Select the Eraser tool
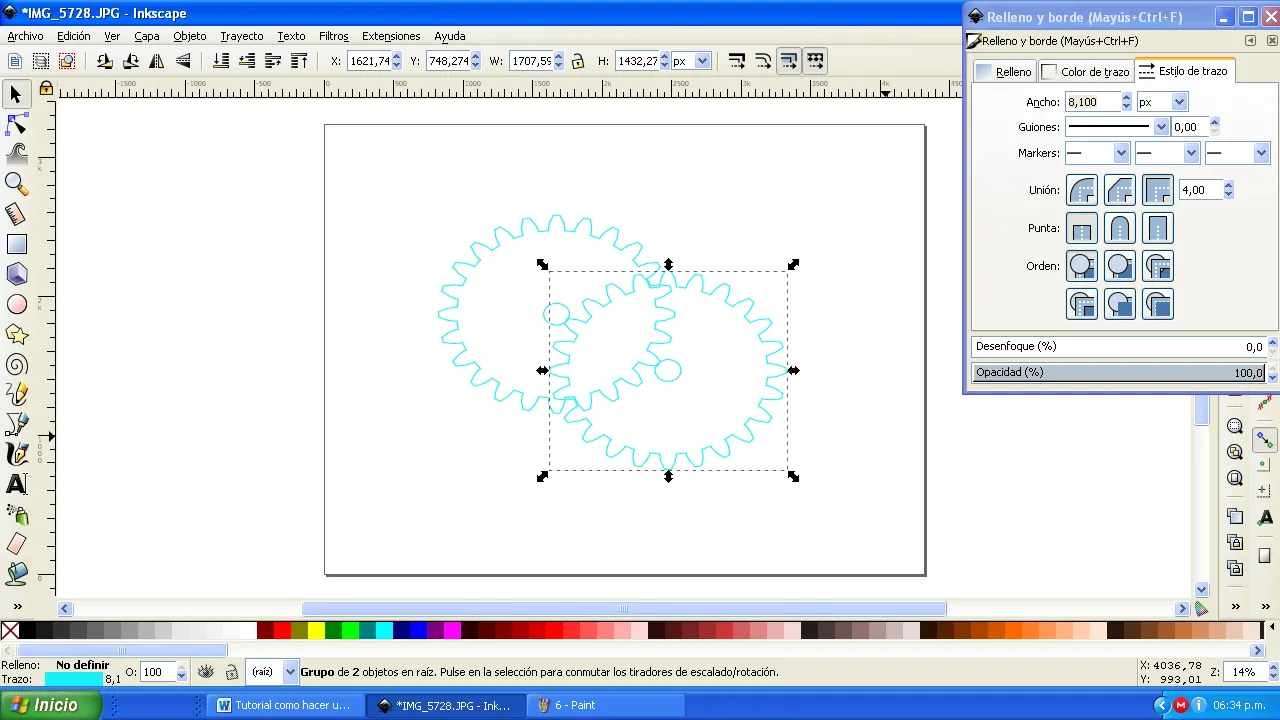This screenshot has width=1280, height=720. click(x=16, y=544)
